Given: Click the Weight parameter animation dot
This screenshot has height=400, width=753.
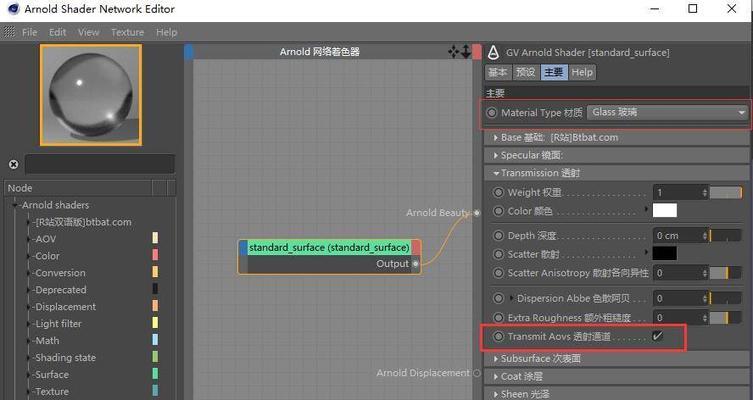Looking at the screenshot, I should [x=498, y=193].
